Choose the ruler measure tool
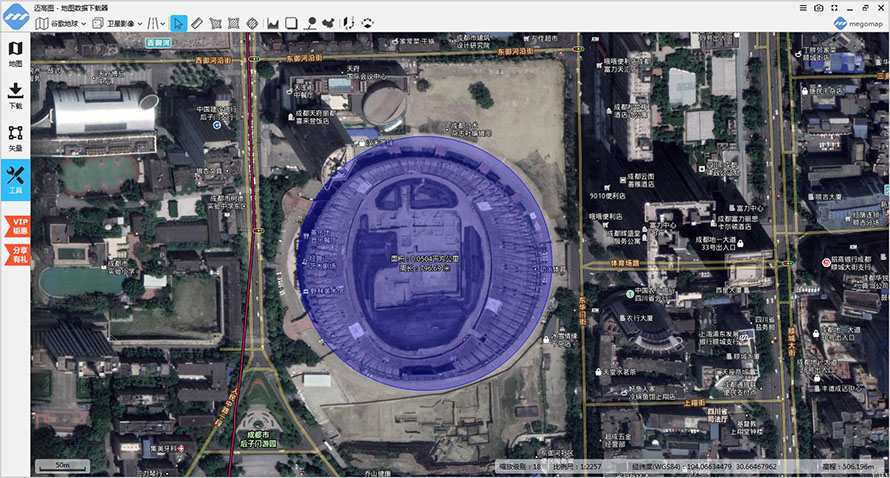890x478 pixels. click(196, 23)
